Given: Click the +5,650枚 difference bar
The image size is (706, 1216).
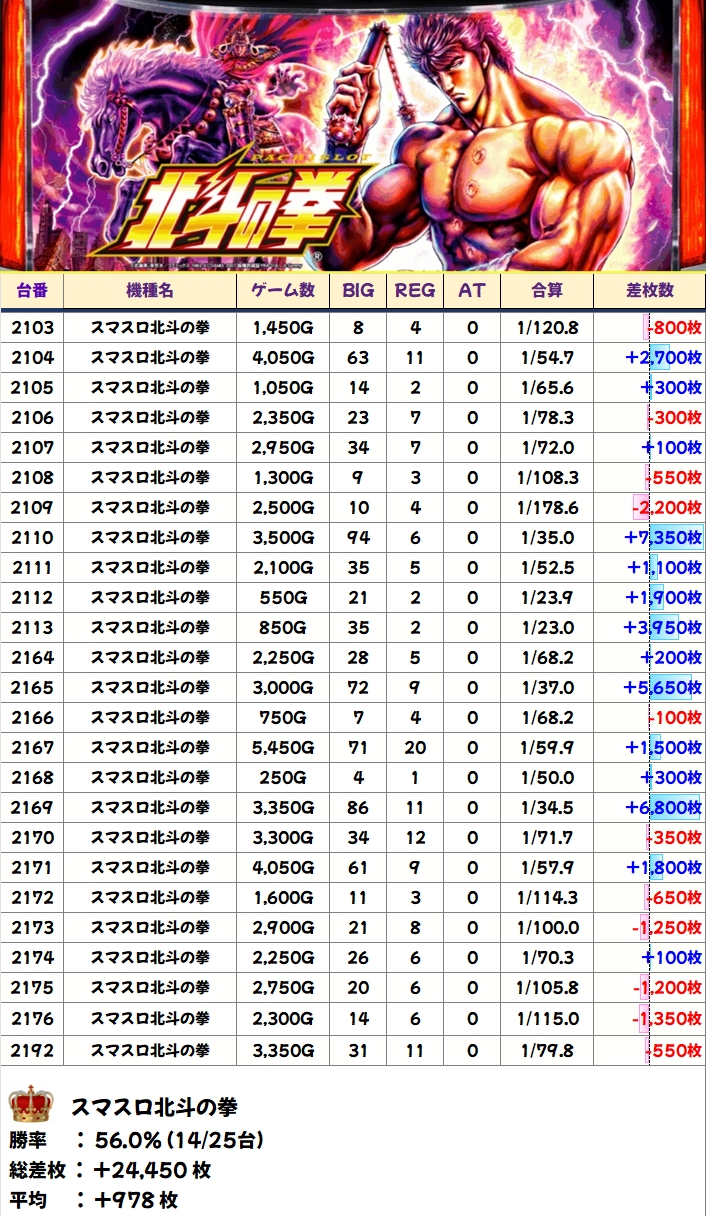Looking at the screenshot, I should (x=670, y=688).
